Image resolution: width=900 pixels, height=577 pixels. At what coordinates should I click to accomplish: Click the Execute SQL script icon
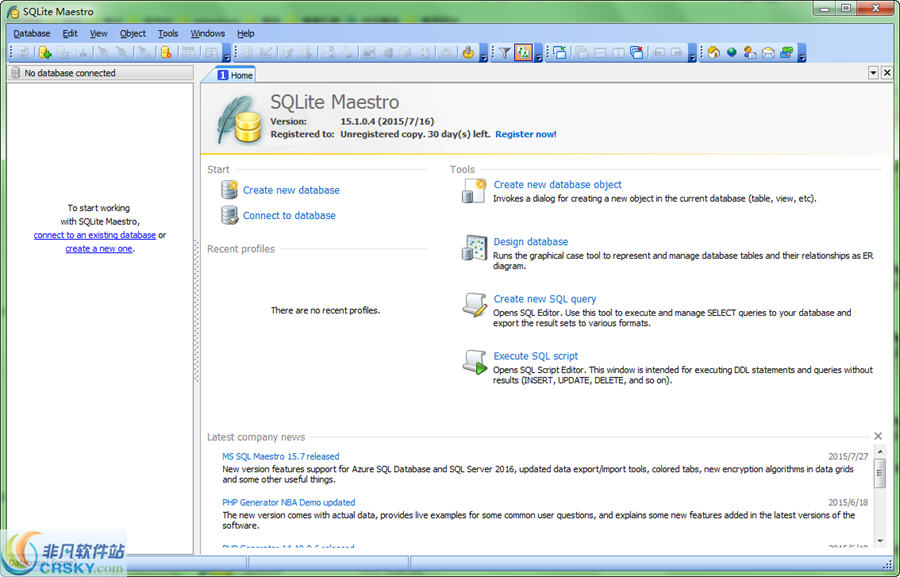tap(475, 362)
